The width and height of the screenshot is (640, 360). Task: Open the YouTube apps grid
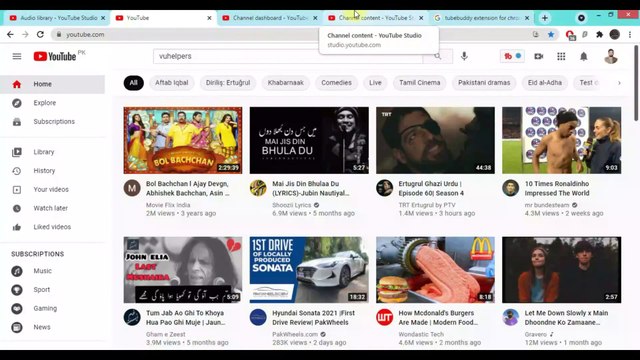pos(561,56)
